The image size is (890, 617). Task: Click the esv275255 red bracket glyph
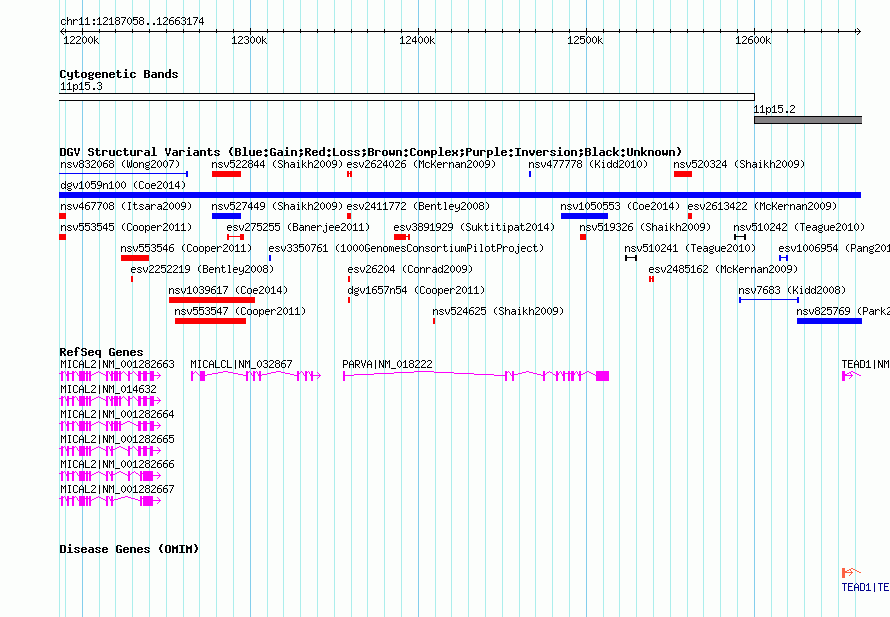[236, 237]
